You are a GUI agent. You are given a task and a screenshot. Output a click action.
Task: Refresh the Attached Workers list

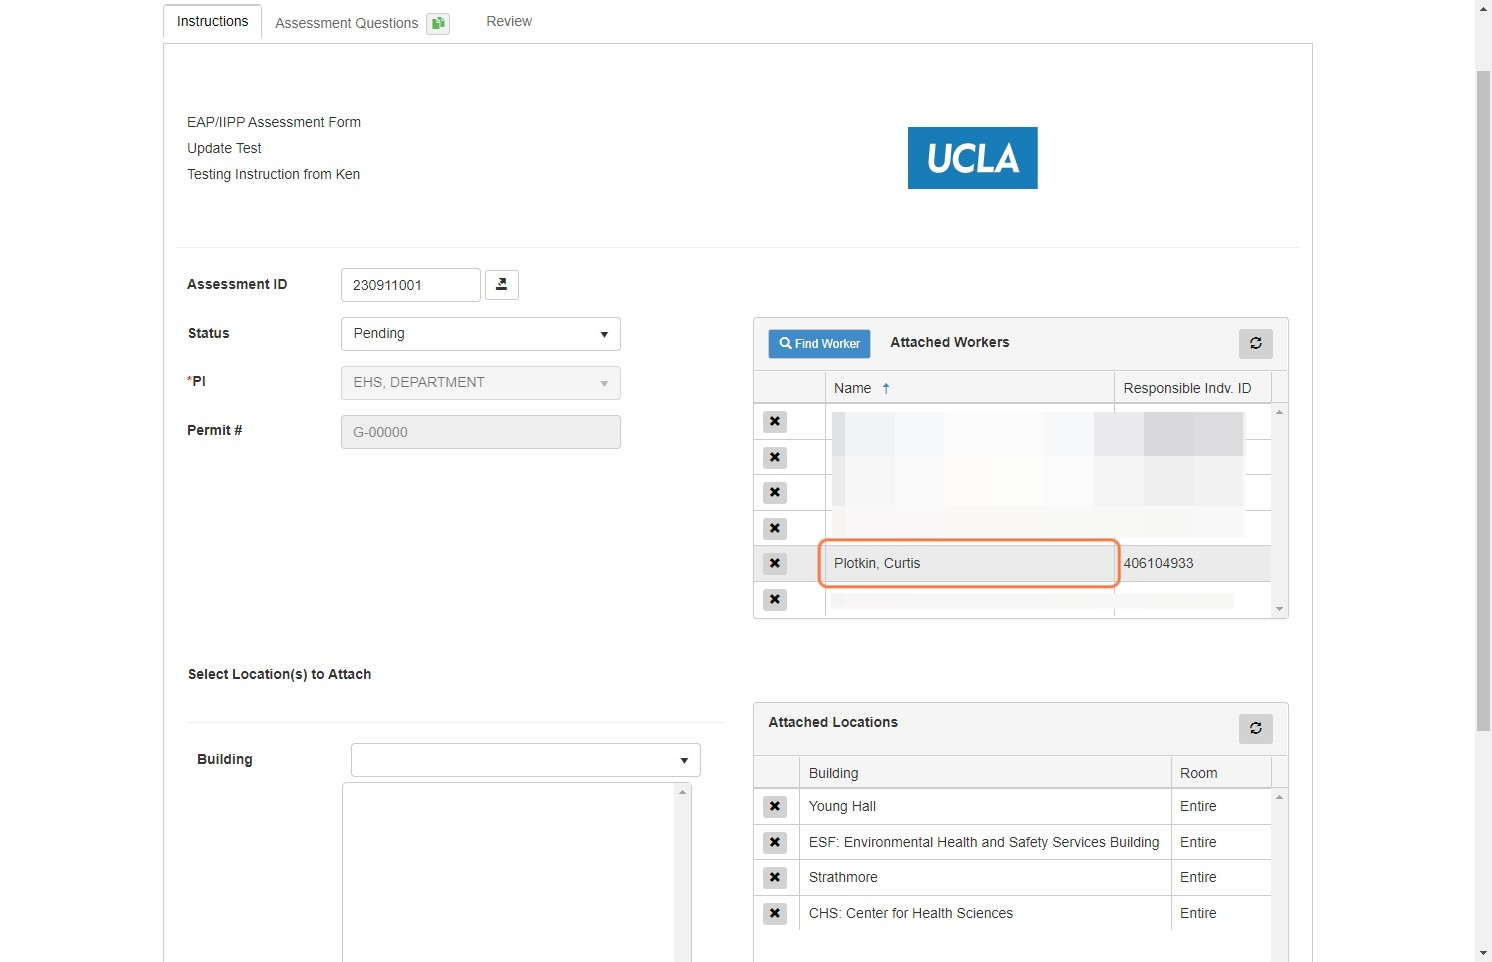[1256, 343]
